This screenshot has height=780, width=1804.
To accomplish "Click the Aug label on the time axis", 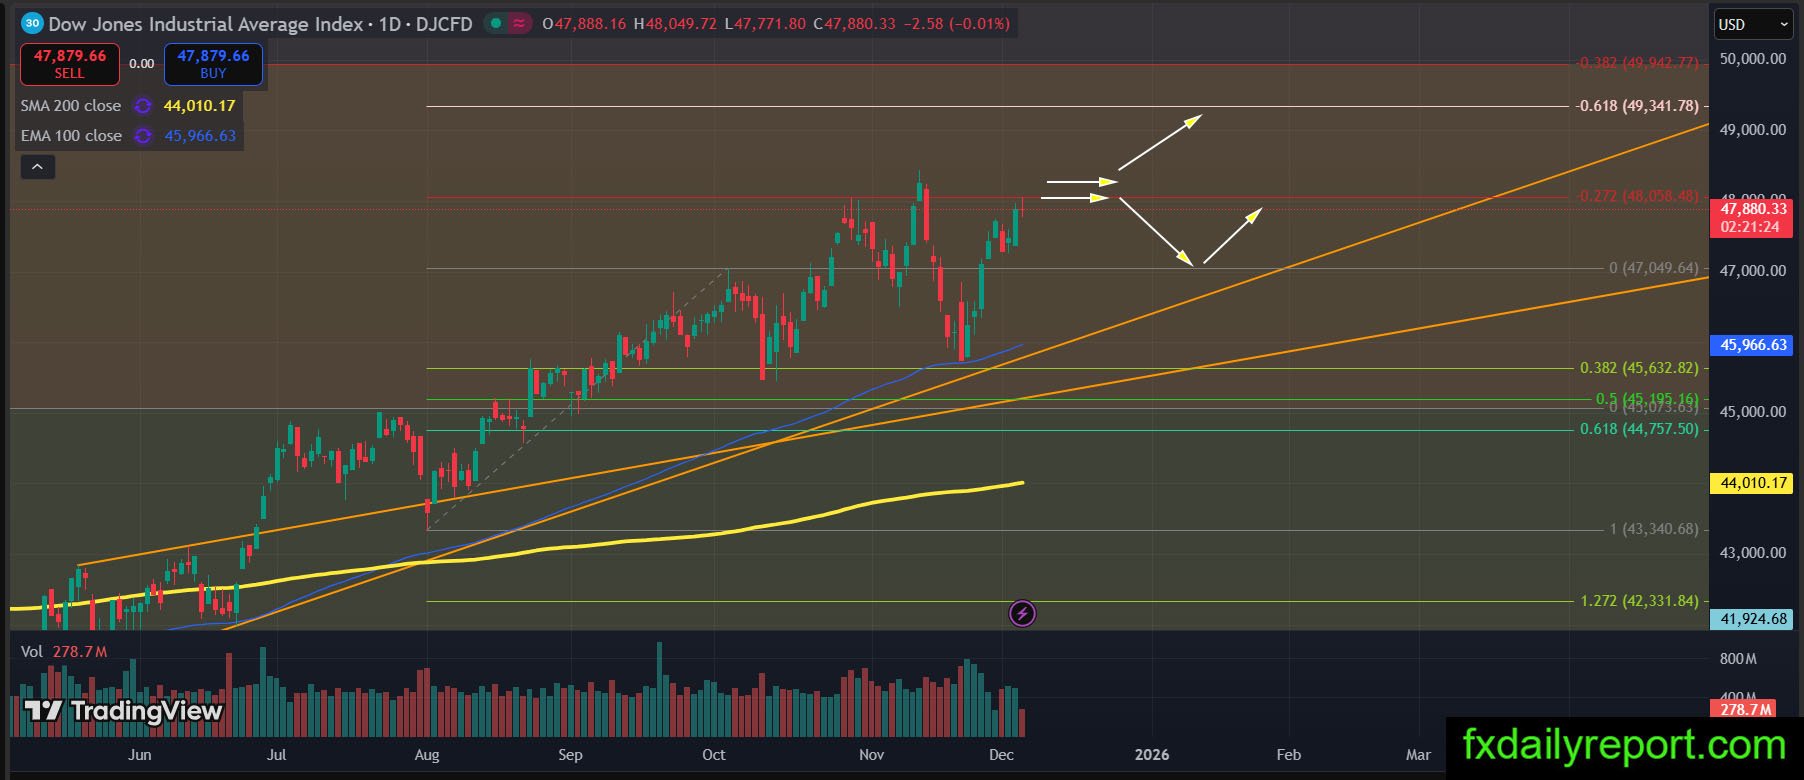I will coord(427,755).
